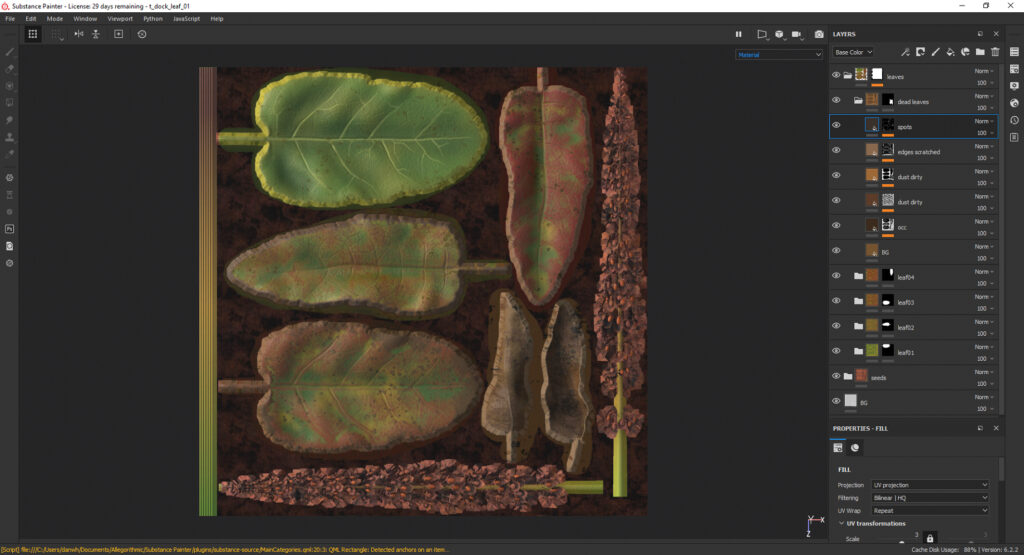Add a fill layer using the bucket icon

[x=950, y=52]
